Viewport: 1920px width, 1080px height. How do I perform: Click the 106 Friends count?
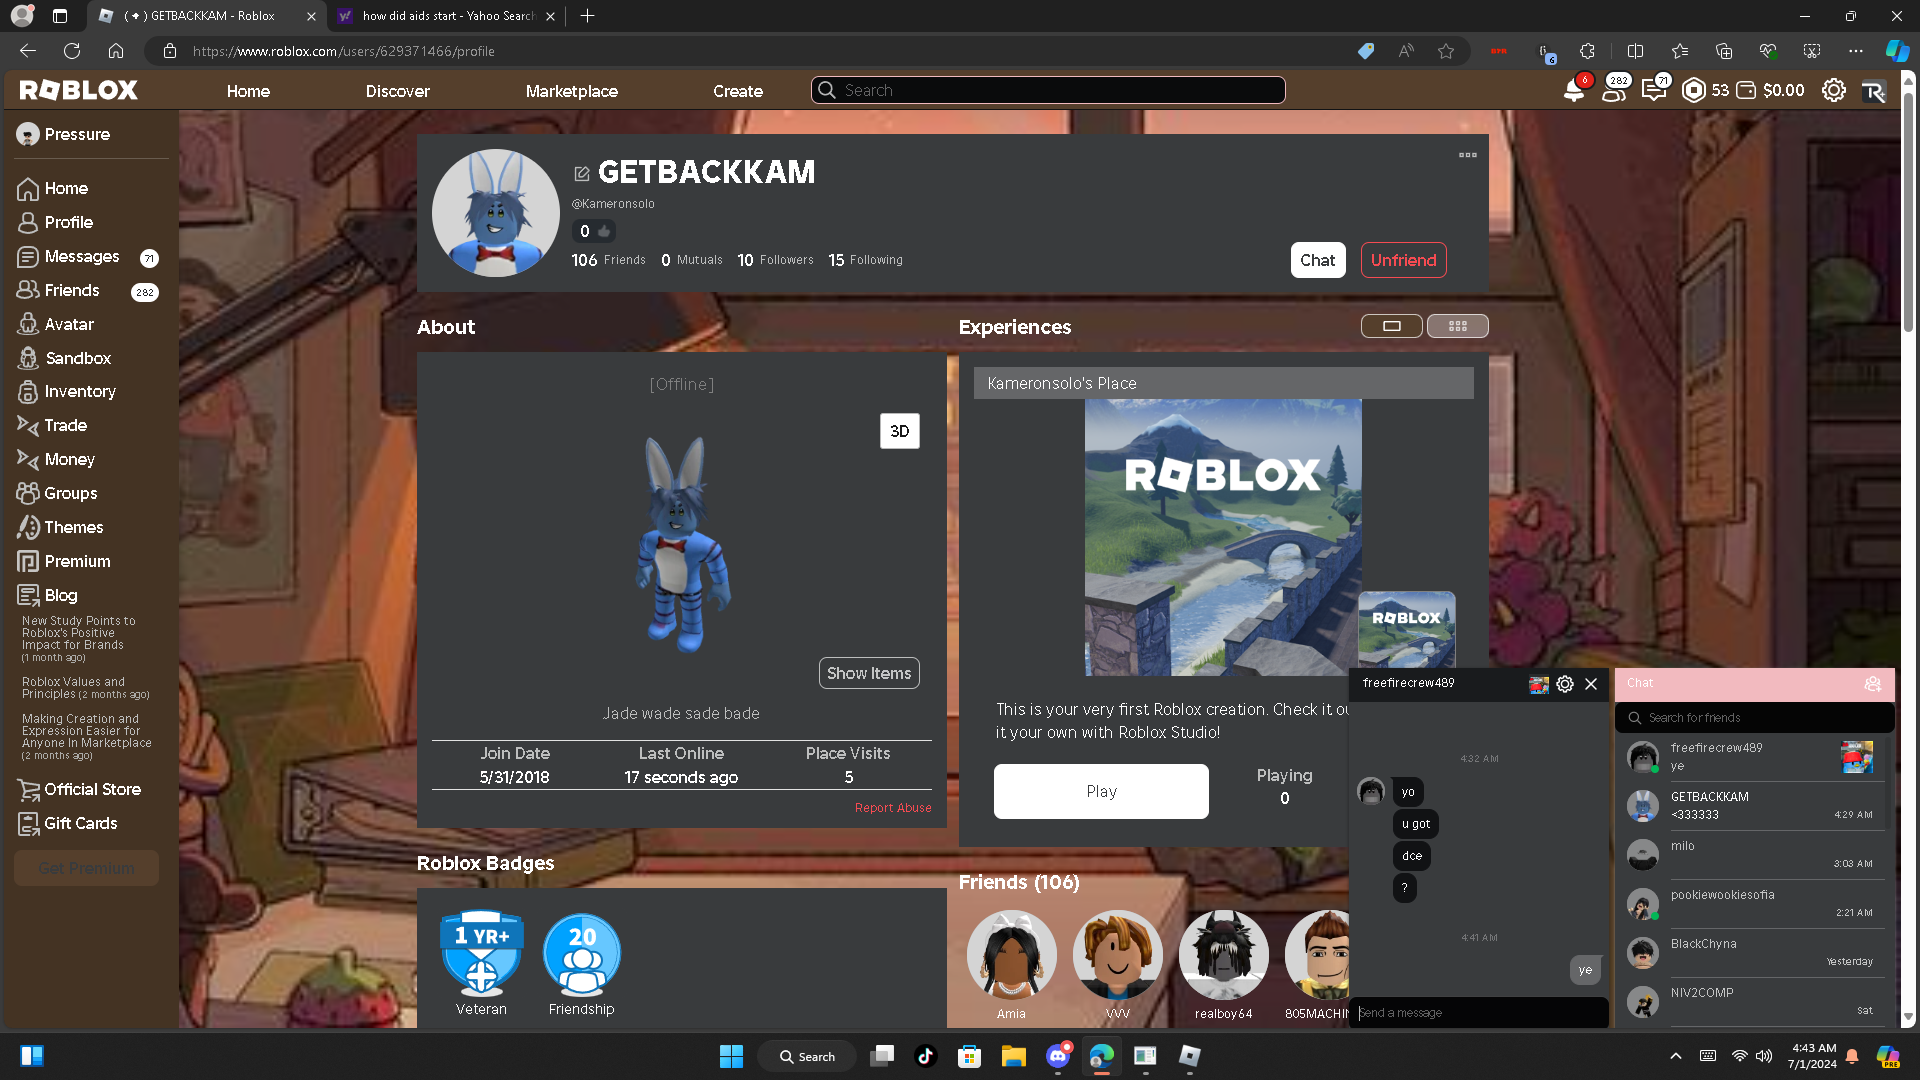coord(608,260)
